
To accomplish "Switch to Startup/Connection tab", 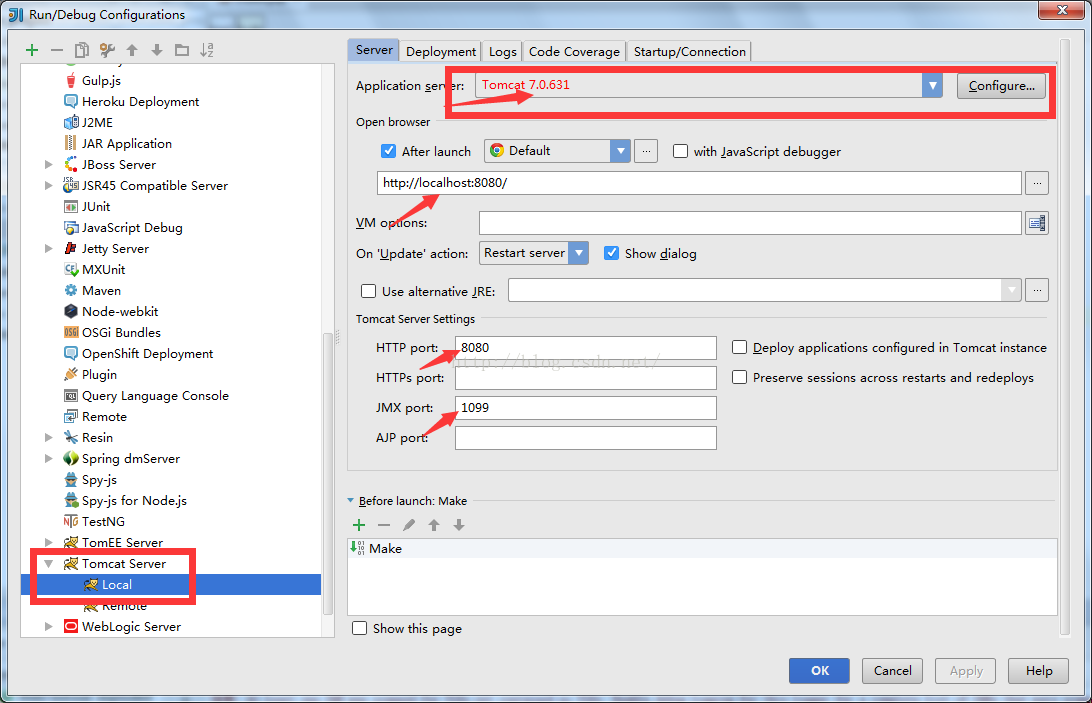I will click(x=689, y=51).
